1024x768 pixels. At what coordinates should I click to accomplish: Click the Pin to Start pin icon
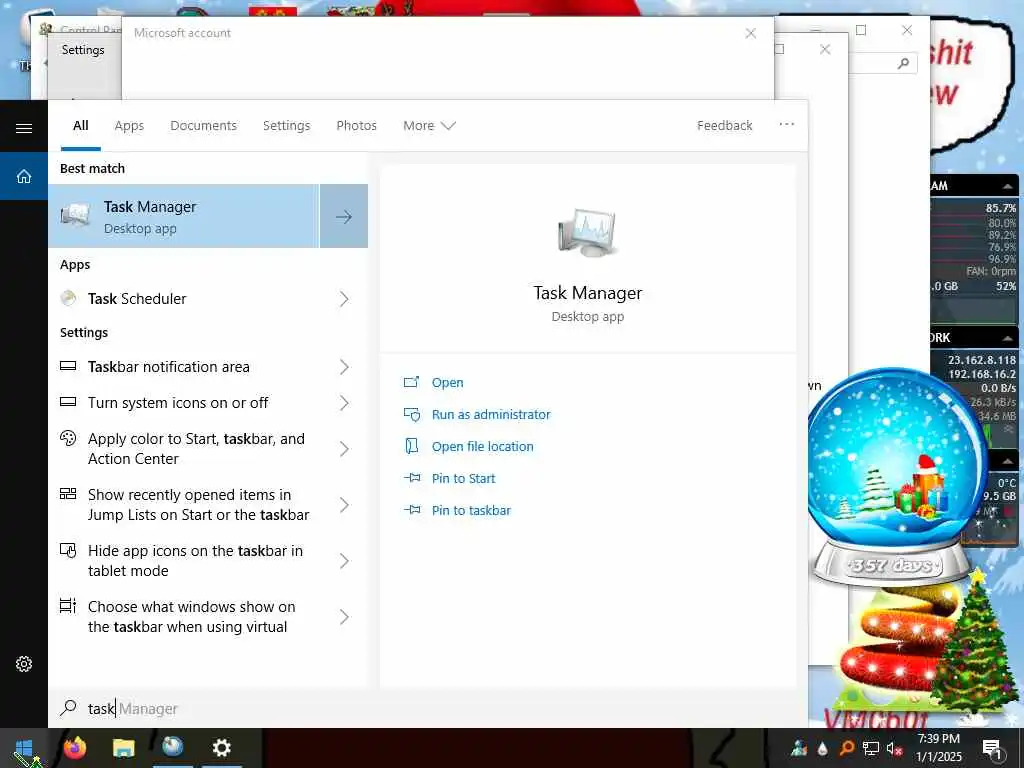point(411,478)
